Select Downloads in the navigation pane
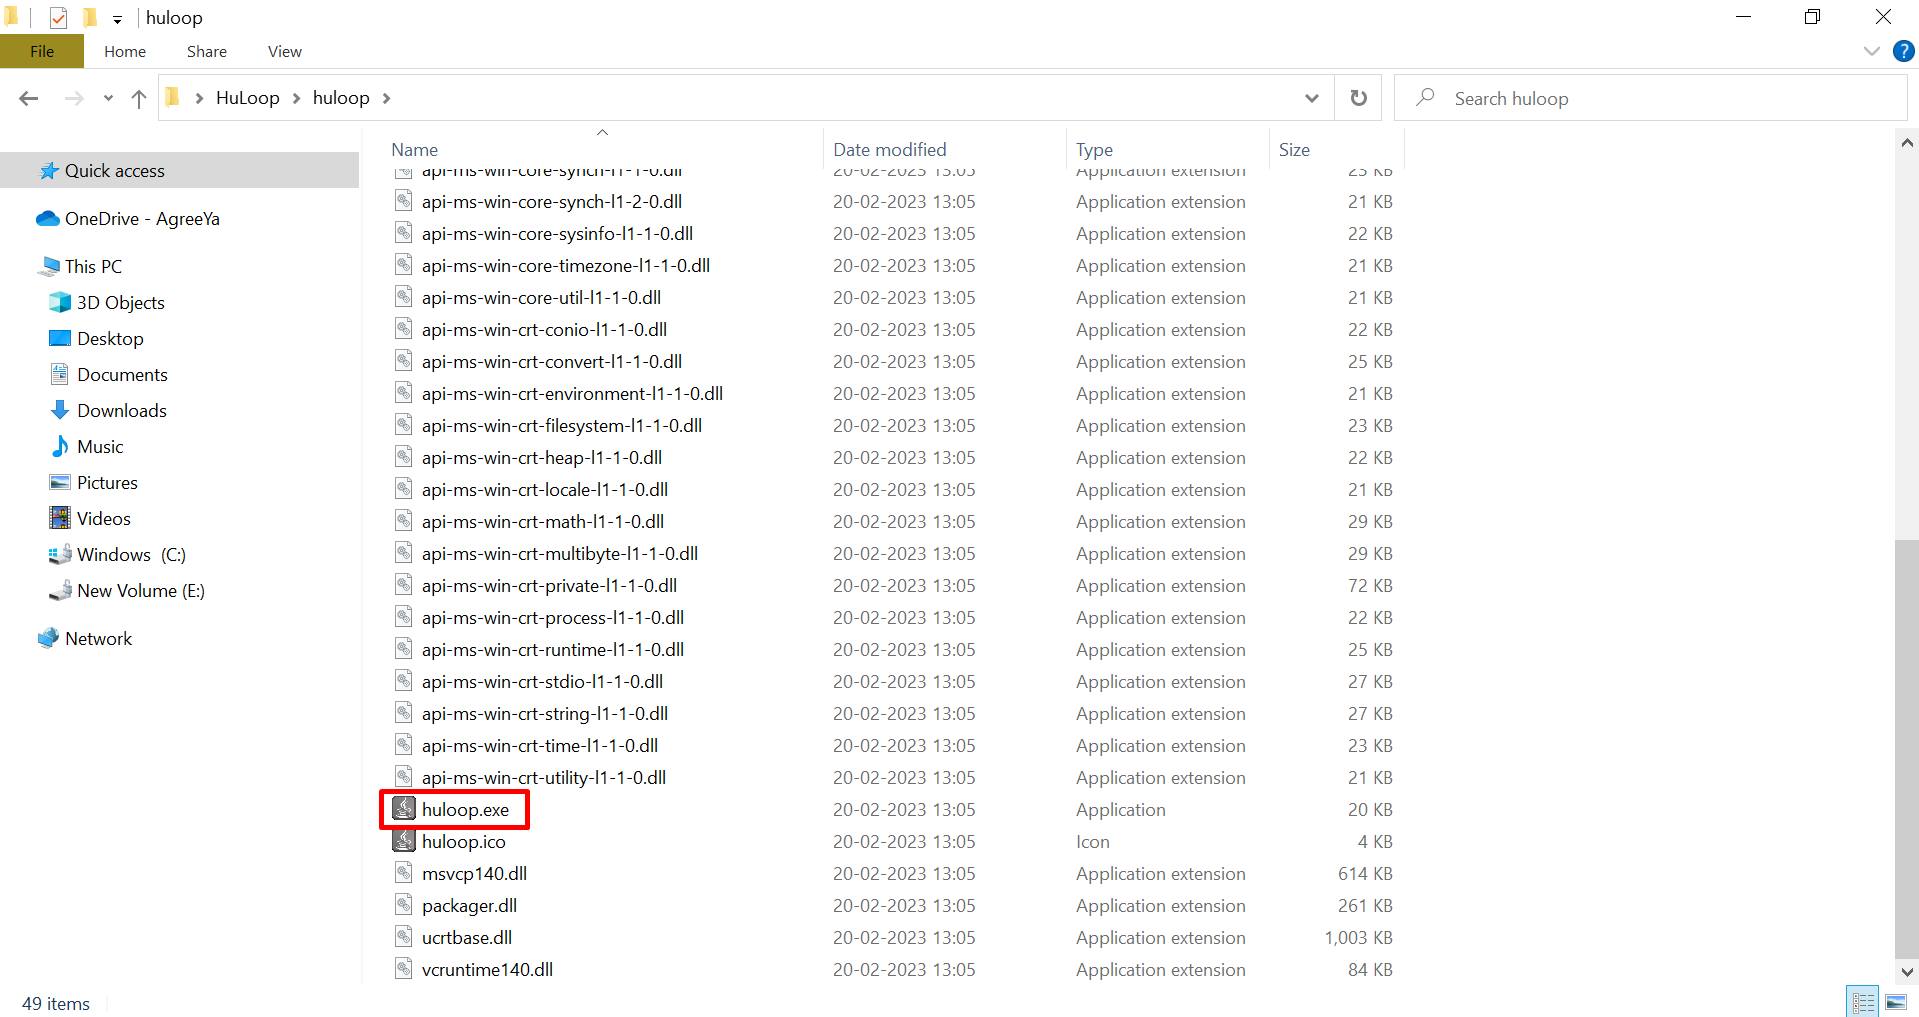This screenshot has height=1017, width=1919. 121,411
